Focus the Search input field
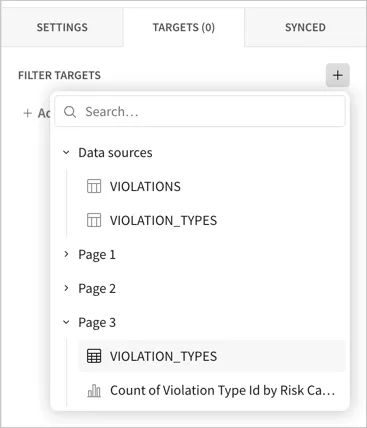Screen dimensions: 367x428 [x=200, y=111]
